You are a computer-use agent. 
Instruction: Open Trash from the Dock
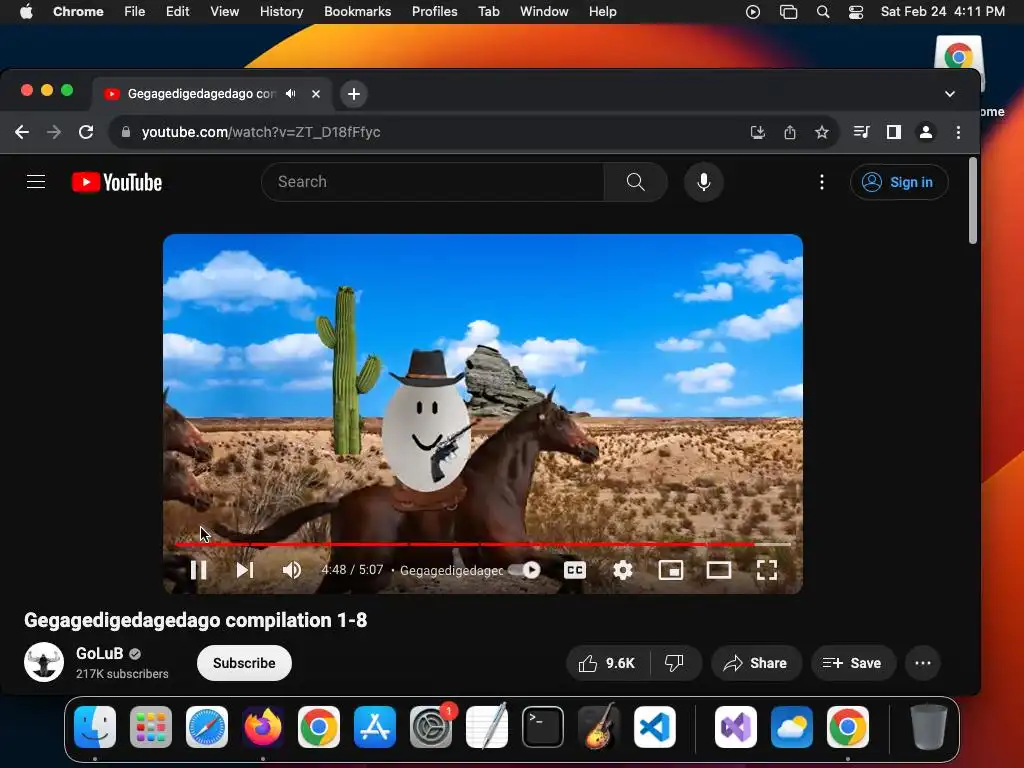click(x=929, y=727)
